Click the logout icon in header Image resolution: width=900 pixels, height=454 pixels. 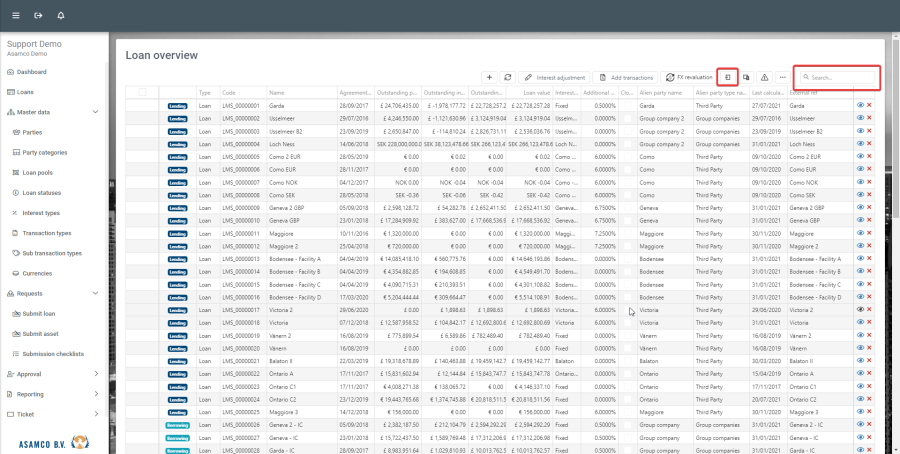coord(38,16)
